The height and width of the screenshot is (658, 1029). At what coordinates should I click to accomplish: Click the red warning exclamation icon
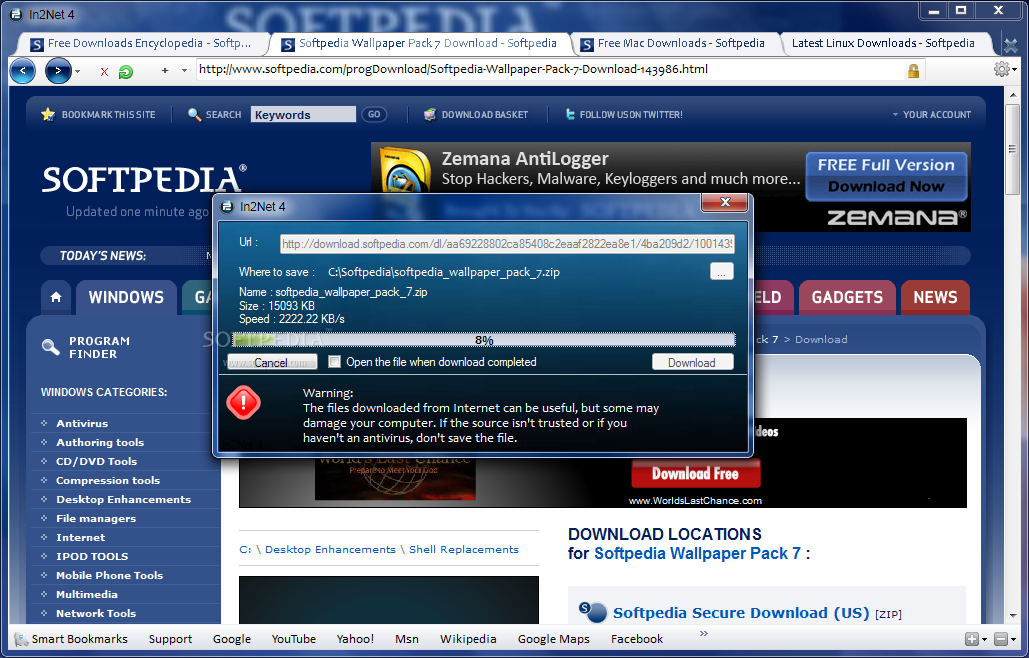pyautogui.click(x=243, y=402)
